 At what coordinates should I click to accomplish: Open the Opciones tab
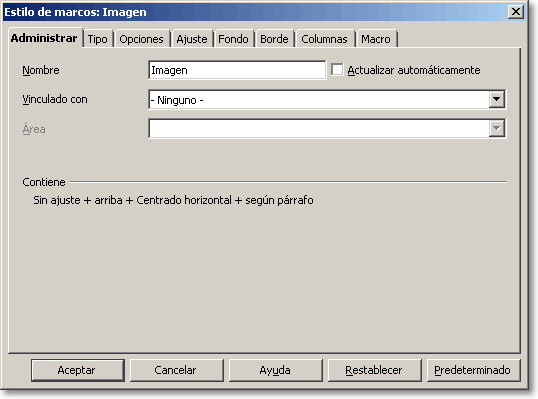pos(142,39)
